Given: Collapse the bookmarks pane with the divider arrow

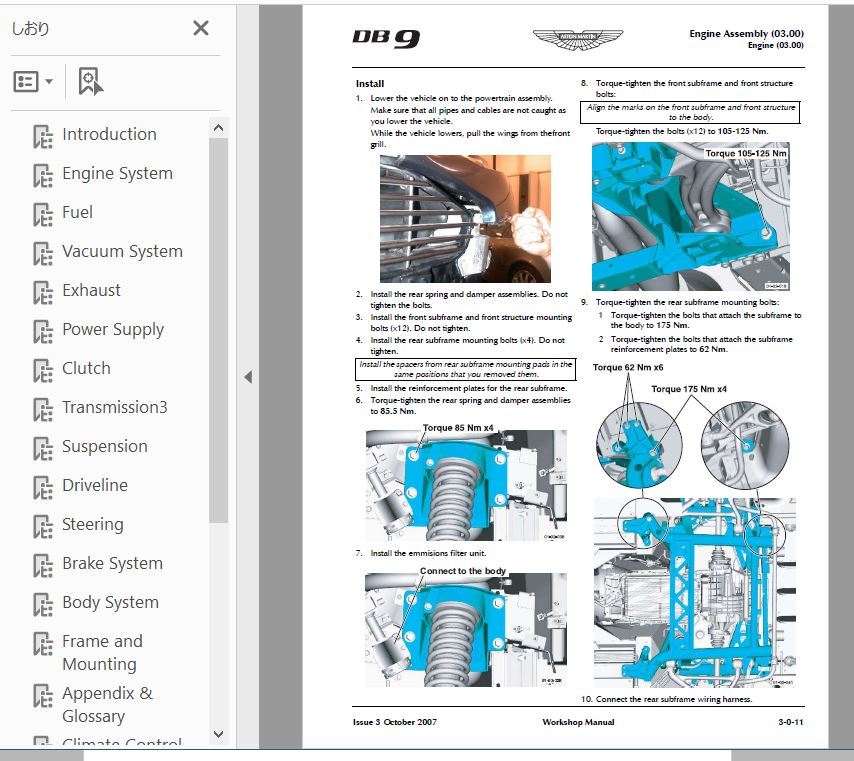Looking at the screenshot, I should (248, 377).
